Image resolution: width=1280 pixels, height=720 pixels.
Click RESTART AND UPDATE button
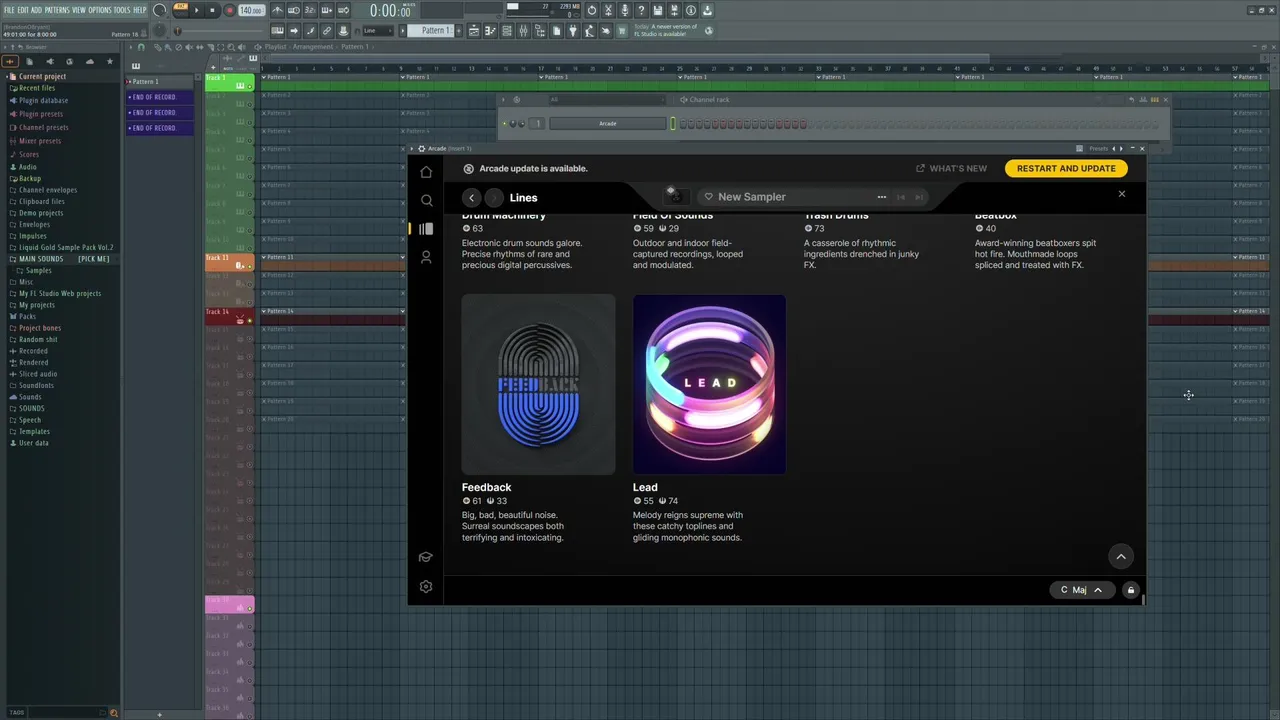tap(1066, 168)
